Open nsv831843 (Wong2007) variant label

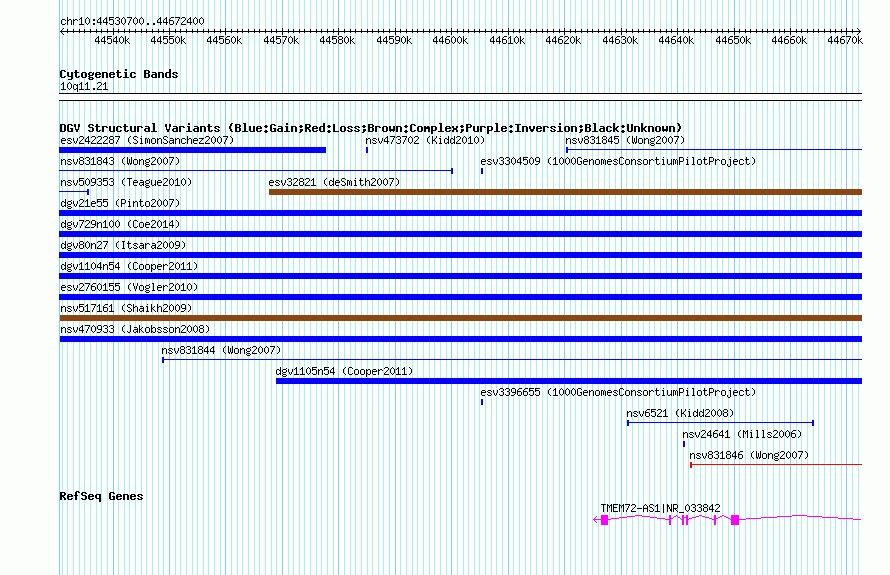pos(120,161)
